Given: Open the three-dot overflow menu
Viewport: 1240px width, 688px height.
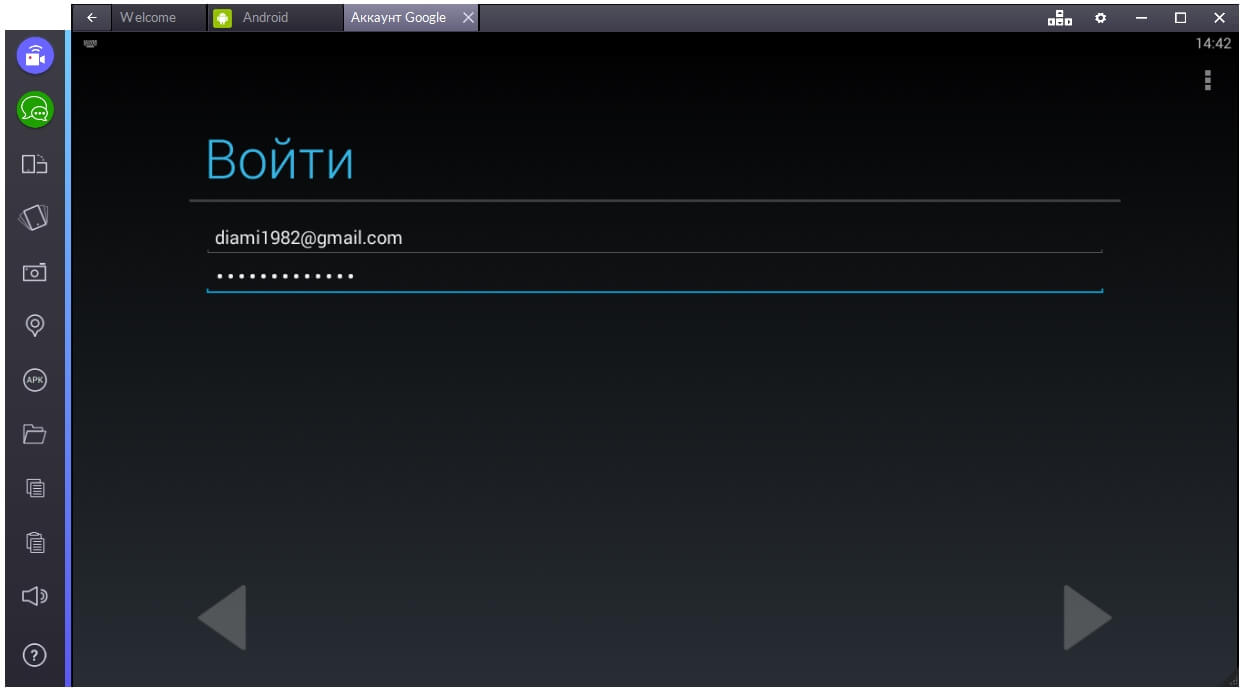Looking at the screenshot, I should pos(1208,81).
